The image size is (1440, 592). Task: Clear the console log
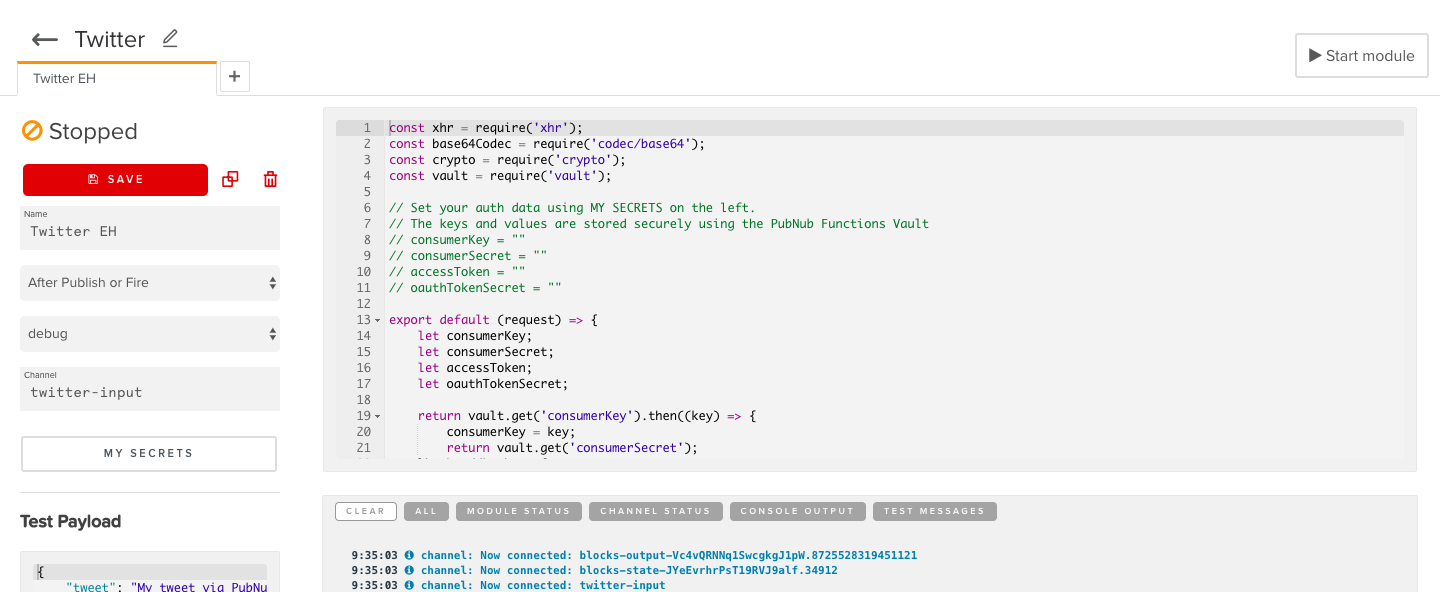pyautogui.click(x=366, y=511)
